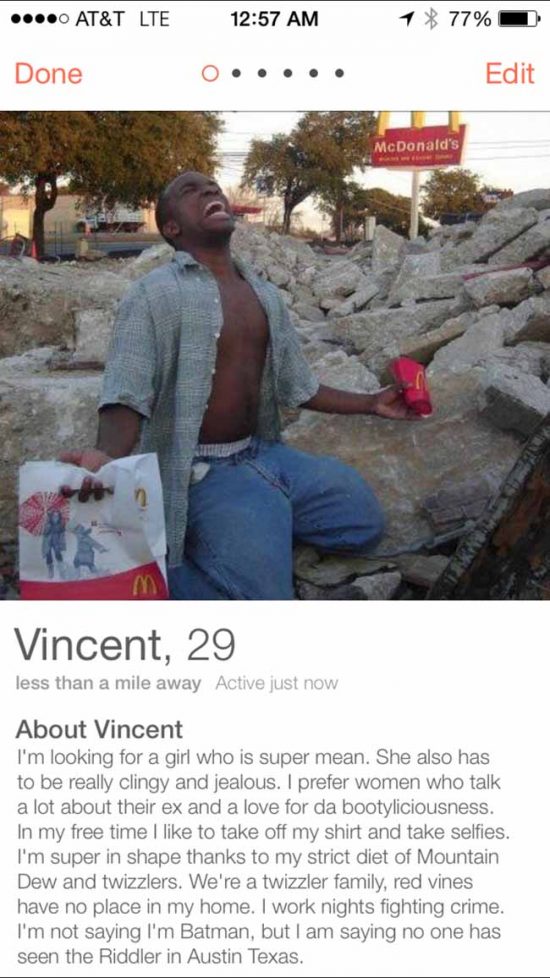Tap the 12:57 AM clock
Viewport: 550px width, 978px height.
click(274, 19)
